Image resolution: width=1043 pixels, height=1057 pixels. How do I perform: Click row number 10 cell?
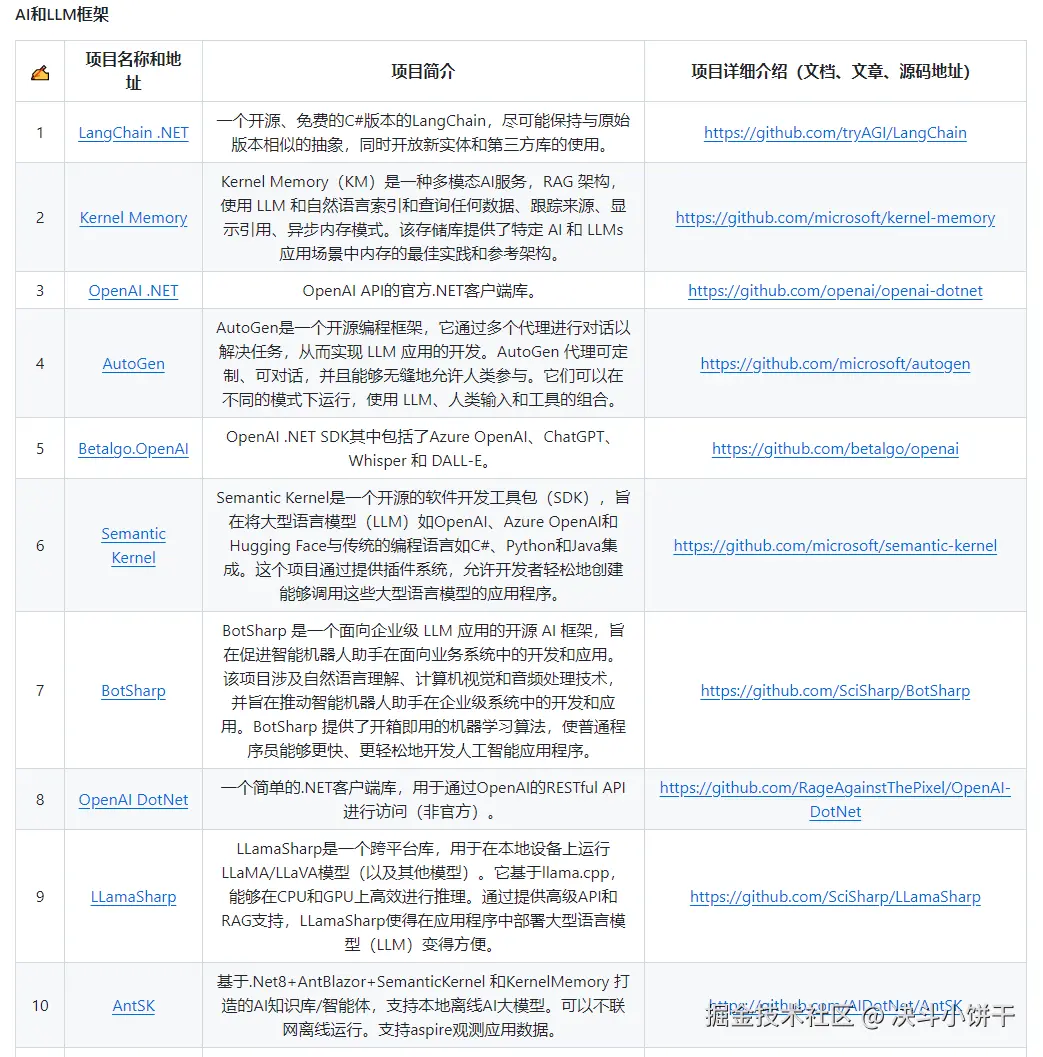[40, 1006]
